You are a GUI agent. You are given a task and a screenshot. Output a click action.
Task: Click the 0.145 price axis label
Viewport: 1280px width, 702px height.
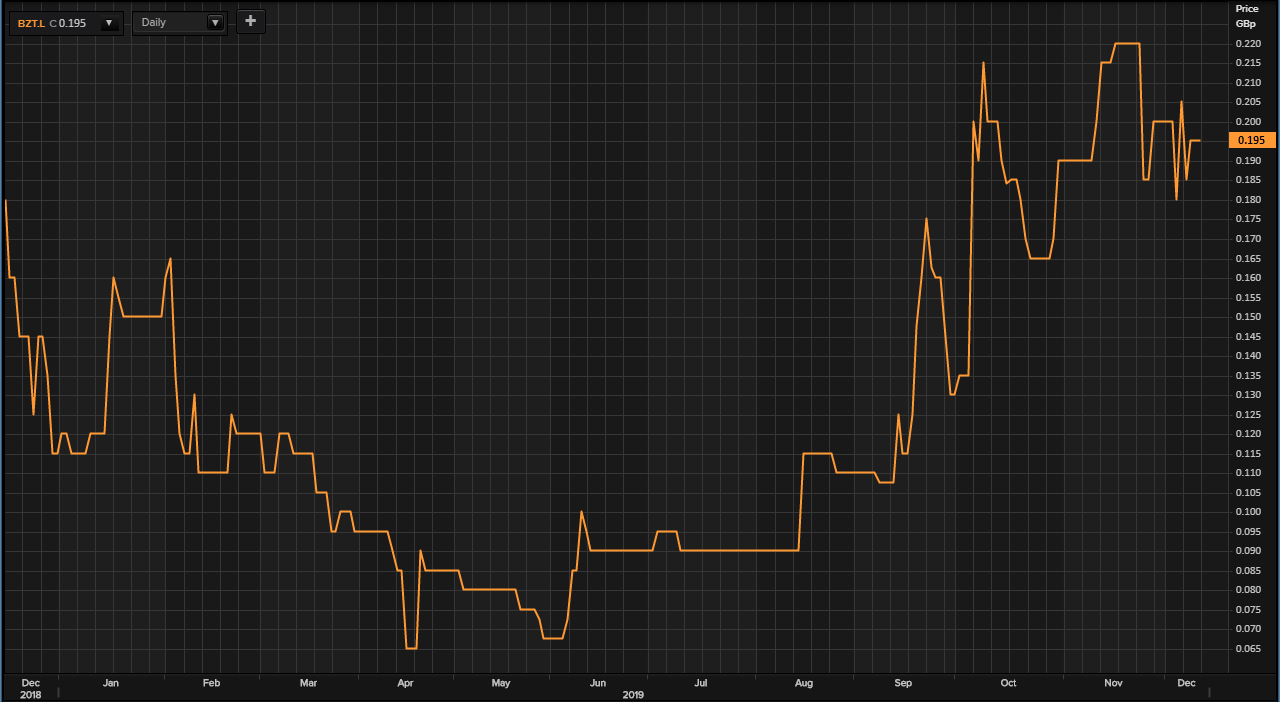click(x=1248, y=336)
